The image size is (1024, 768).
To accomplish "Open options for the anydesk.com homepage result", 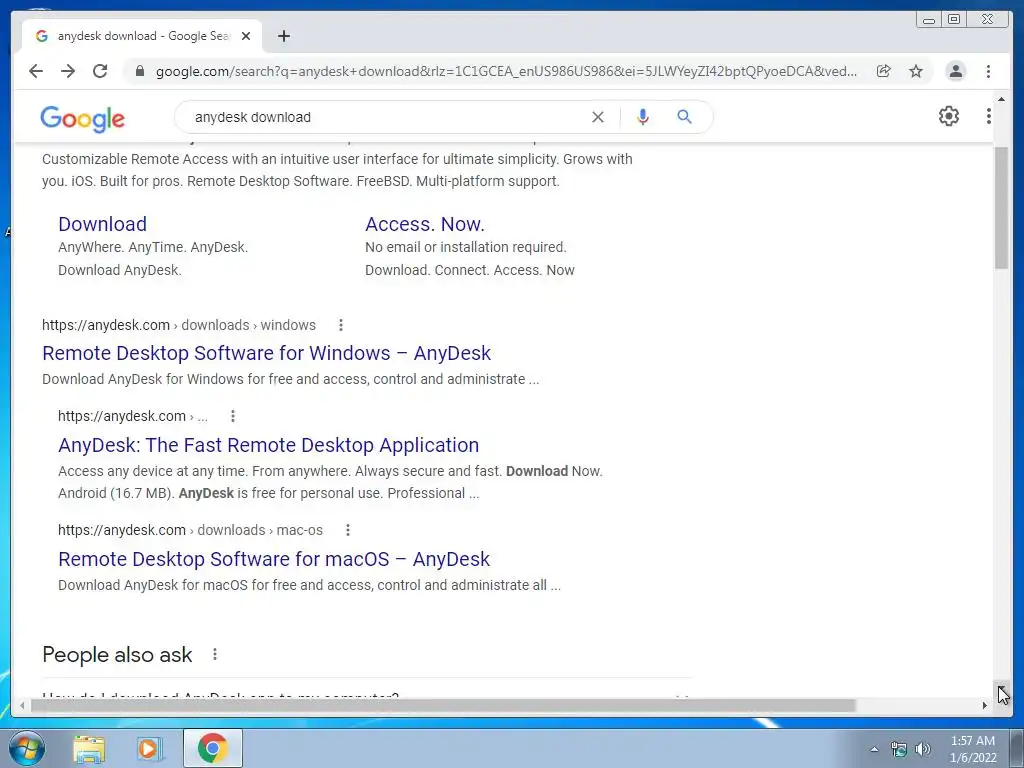I will click(233, 416).
